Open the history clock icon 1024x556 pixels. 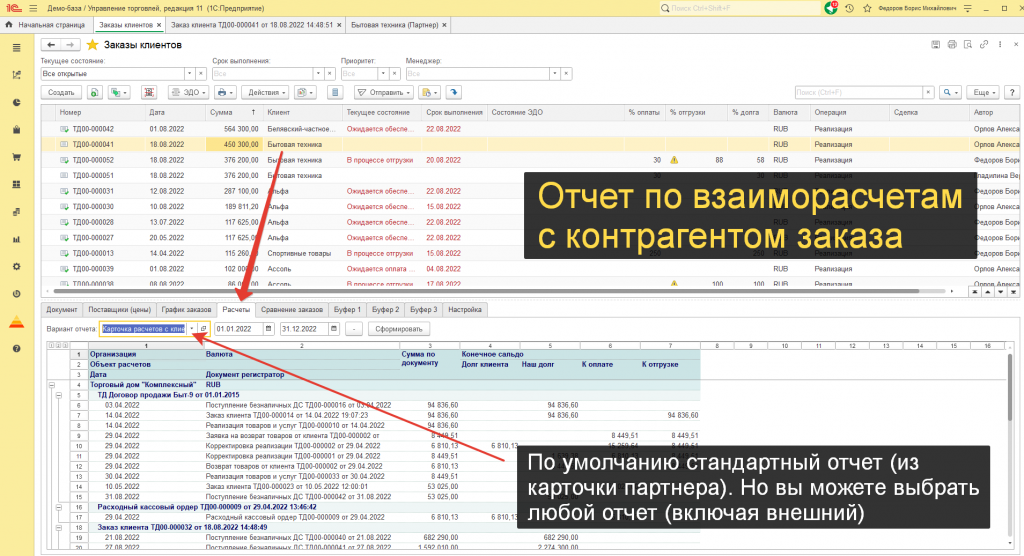pyautogui.click(x=849, y=8)
